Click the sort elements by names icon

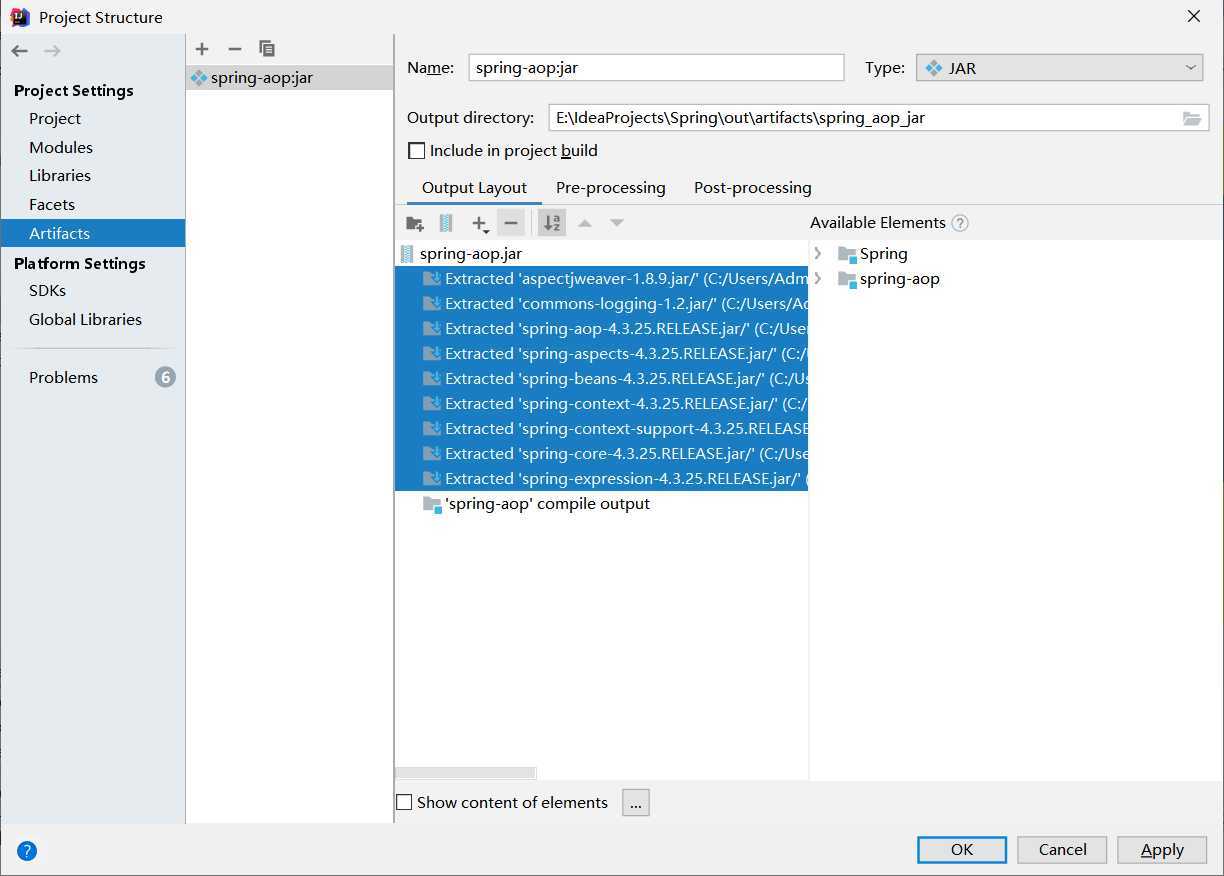[x=551, y=223]
